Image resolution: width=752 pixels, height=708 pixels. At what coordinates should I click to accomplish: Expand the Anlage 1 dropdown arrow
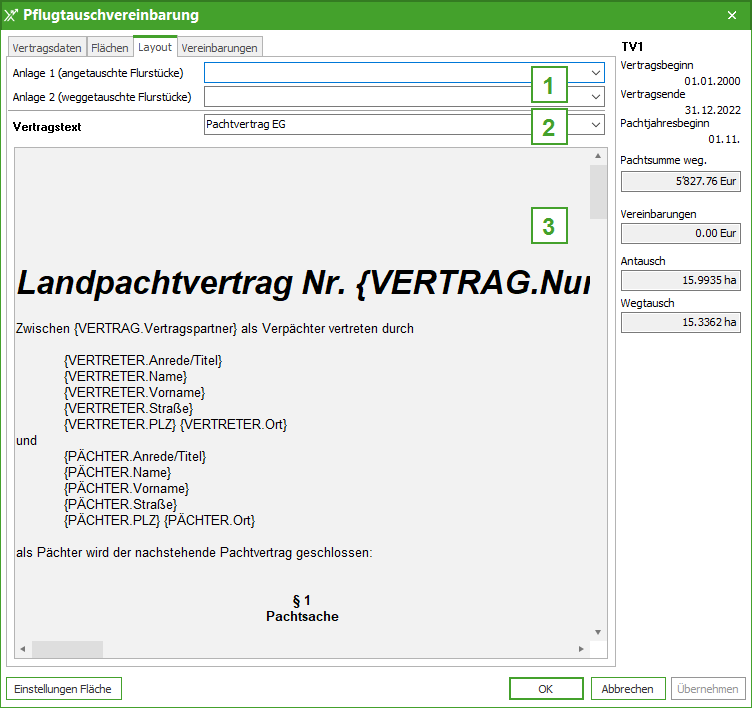point(595,73)
